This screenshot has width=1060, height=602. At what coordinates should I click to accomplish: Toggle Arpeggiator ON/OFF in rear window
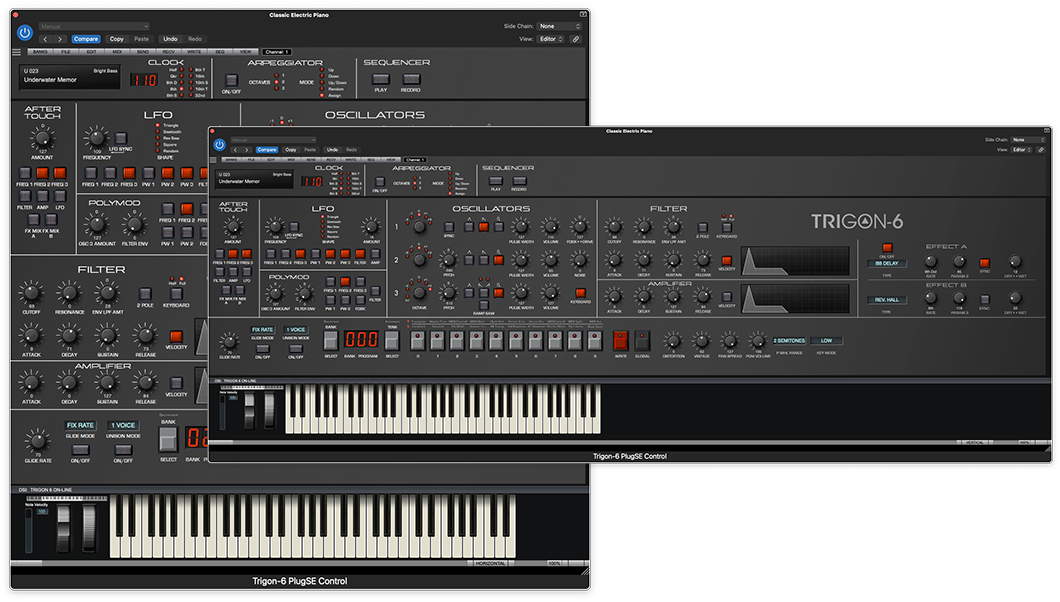(231, 80)
